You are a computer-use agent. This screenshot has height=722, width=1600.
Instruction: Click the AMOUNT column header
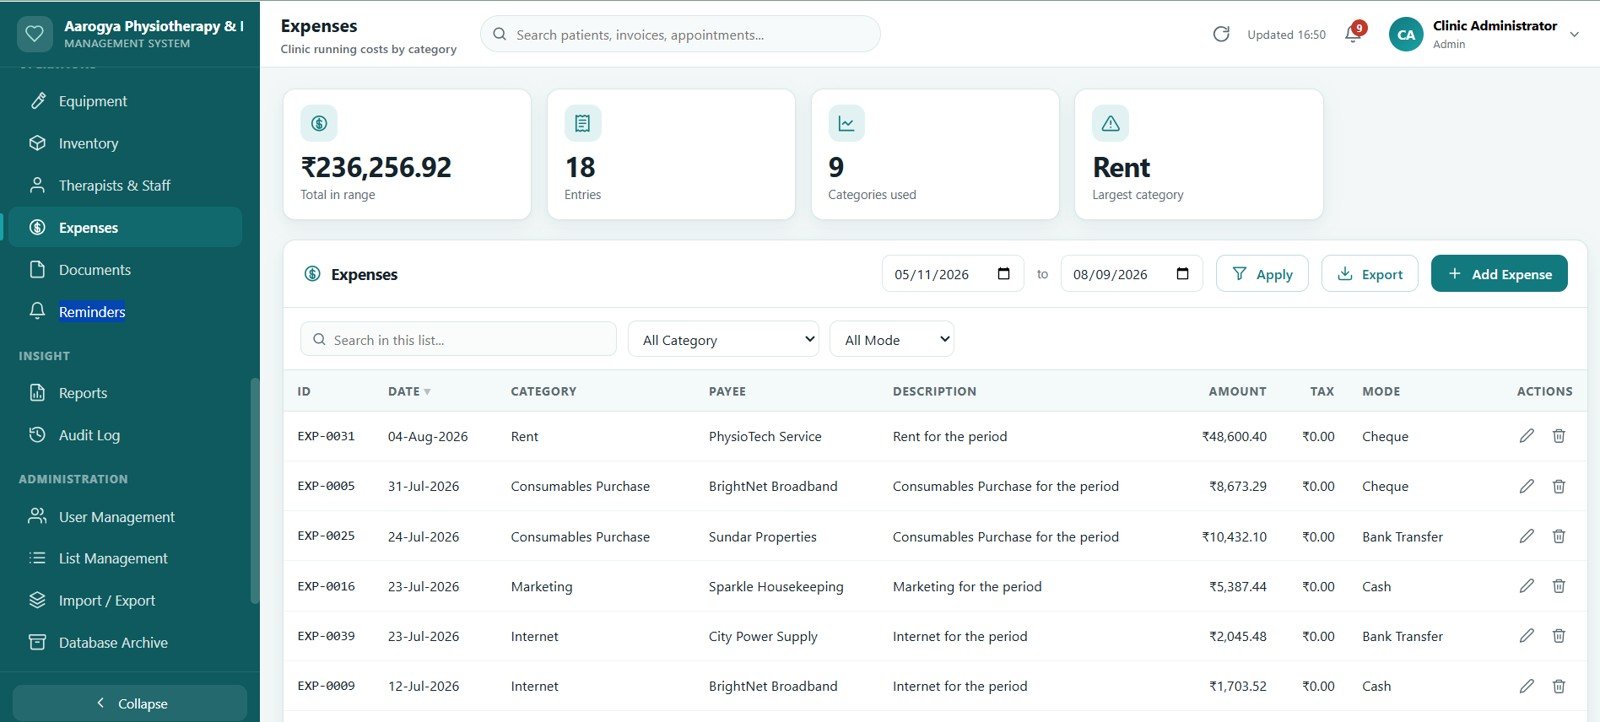coord(1237,391)
